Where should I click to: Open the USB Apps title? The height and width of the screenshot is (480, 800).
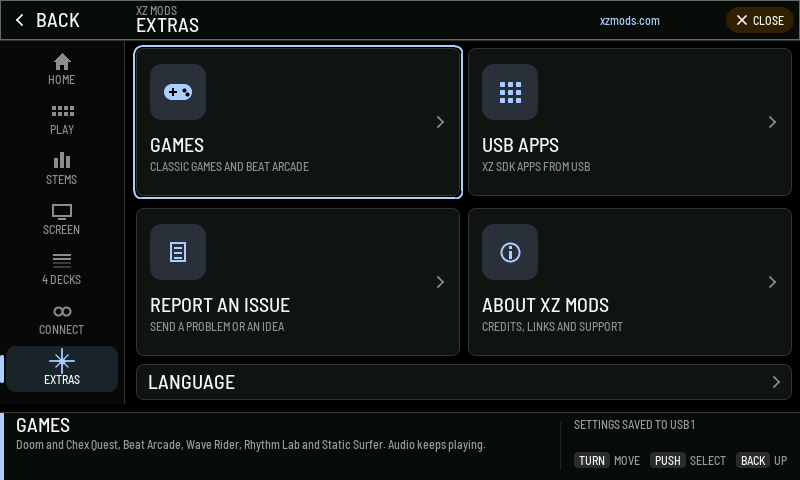coord(520,145)
